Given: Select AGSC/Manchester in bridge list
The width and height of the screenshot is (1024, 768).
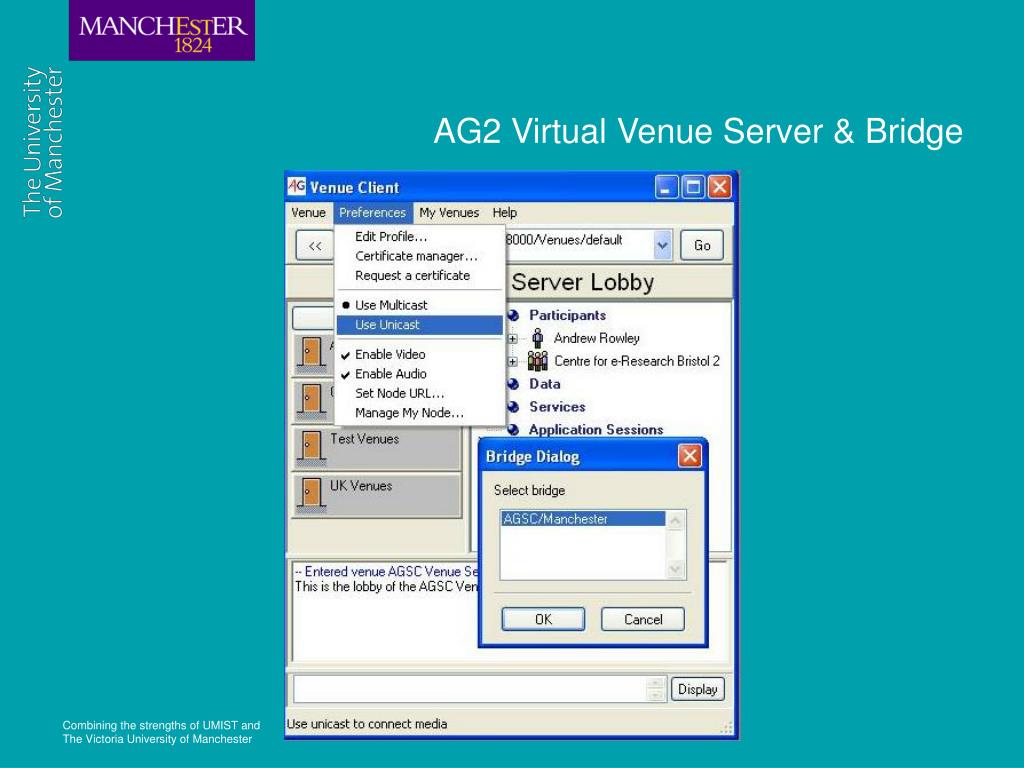Looking at the screenshot, I should 583,519.
